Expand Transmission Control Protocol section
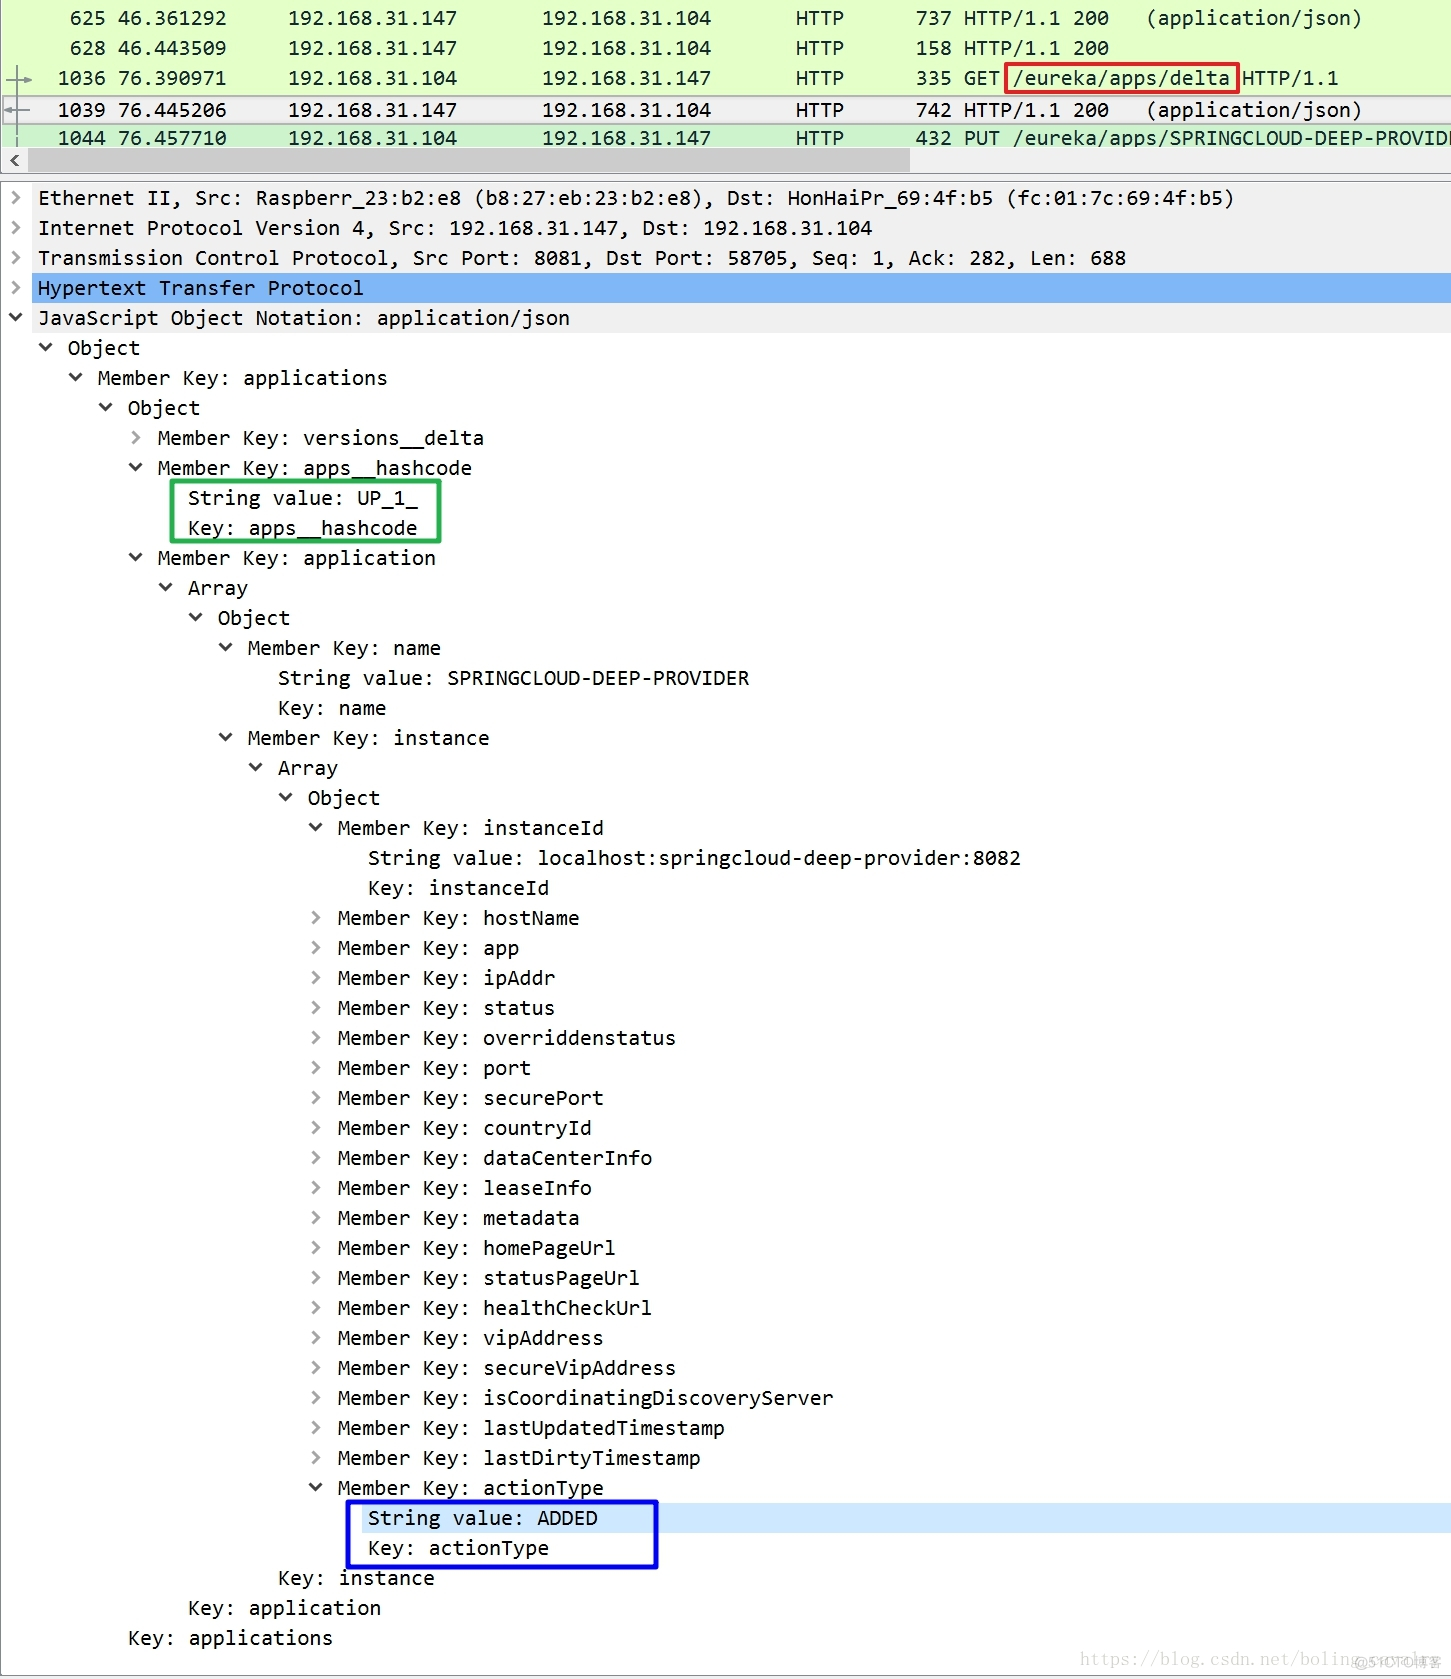This screenshot has width=1451, height=1679. [x=16, y=258]
